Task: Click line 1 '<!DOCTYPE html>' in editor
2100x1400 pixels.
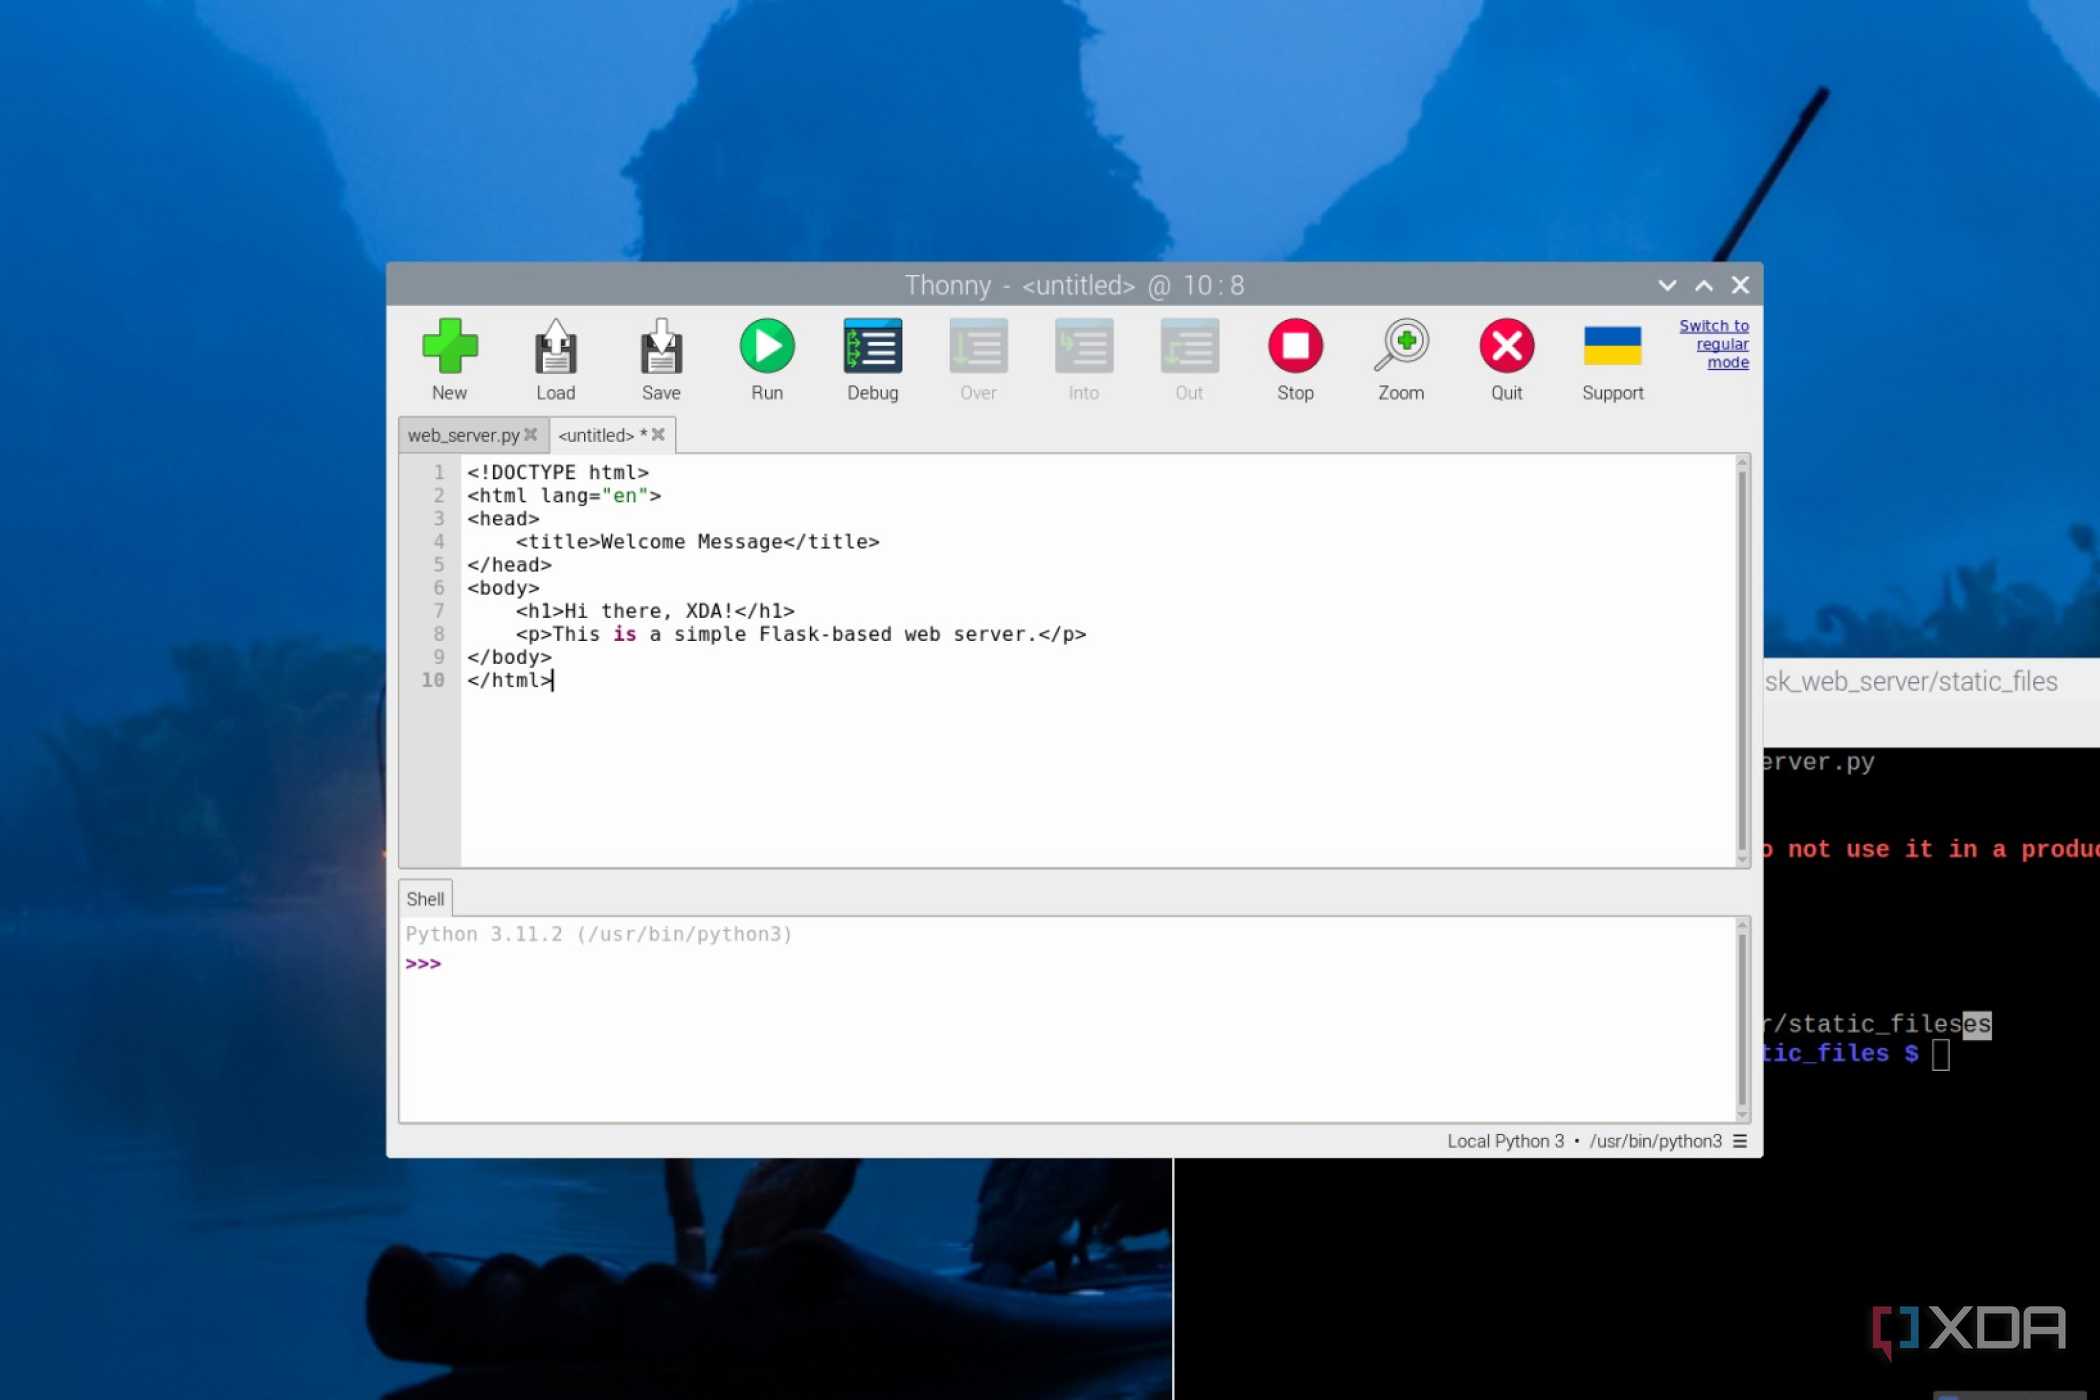Action: 558,472
